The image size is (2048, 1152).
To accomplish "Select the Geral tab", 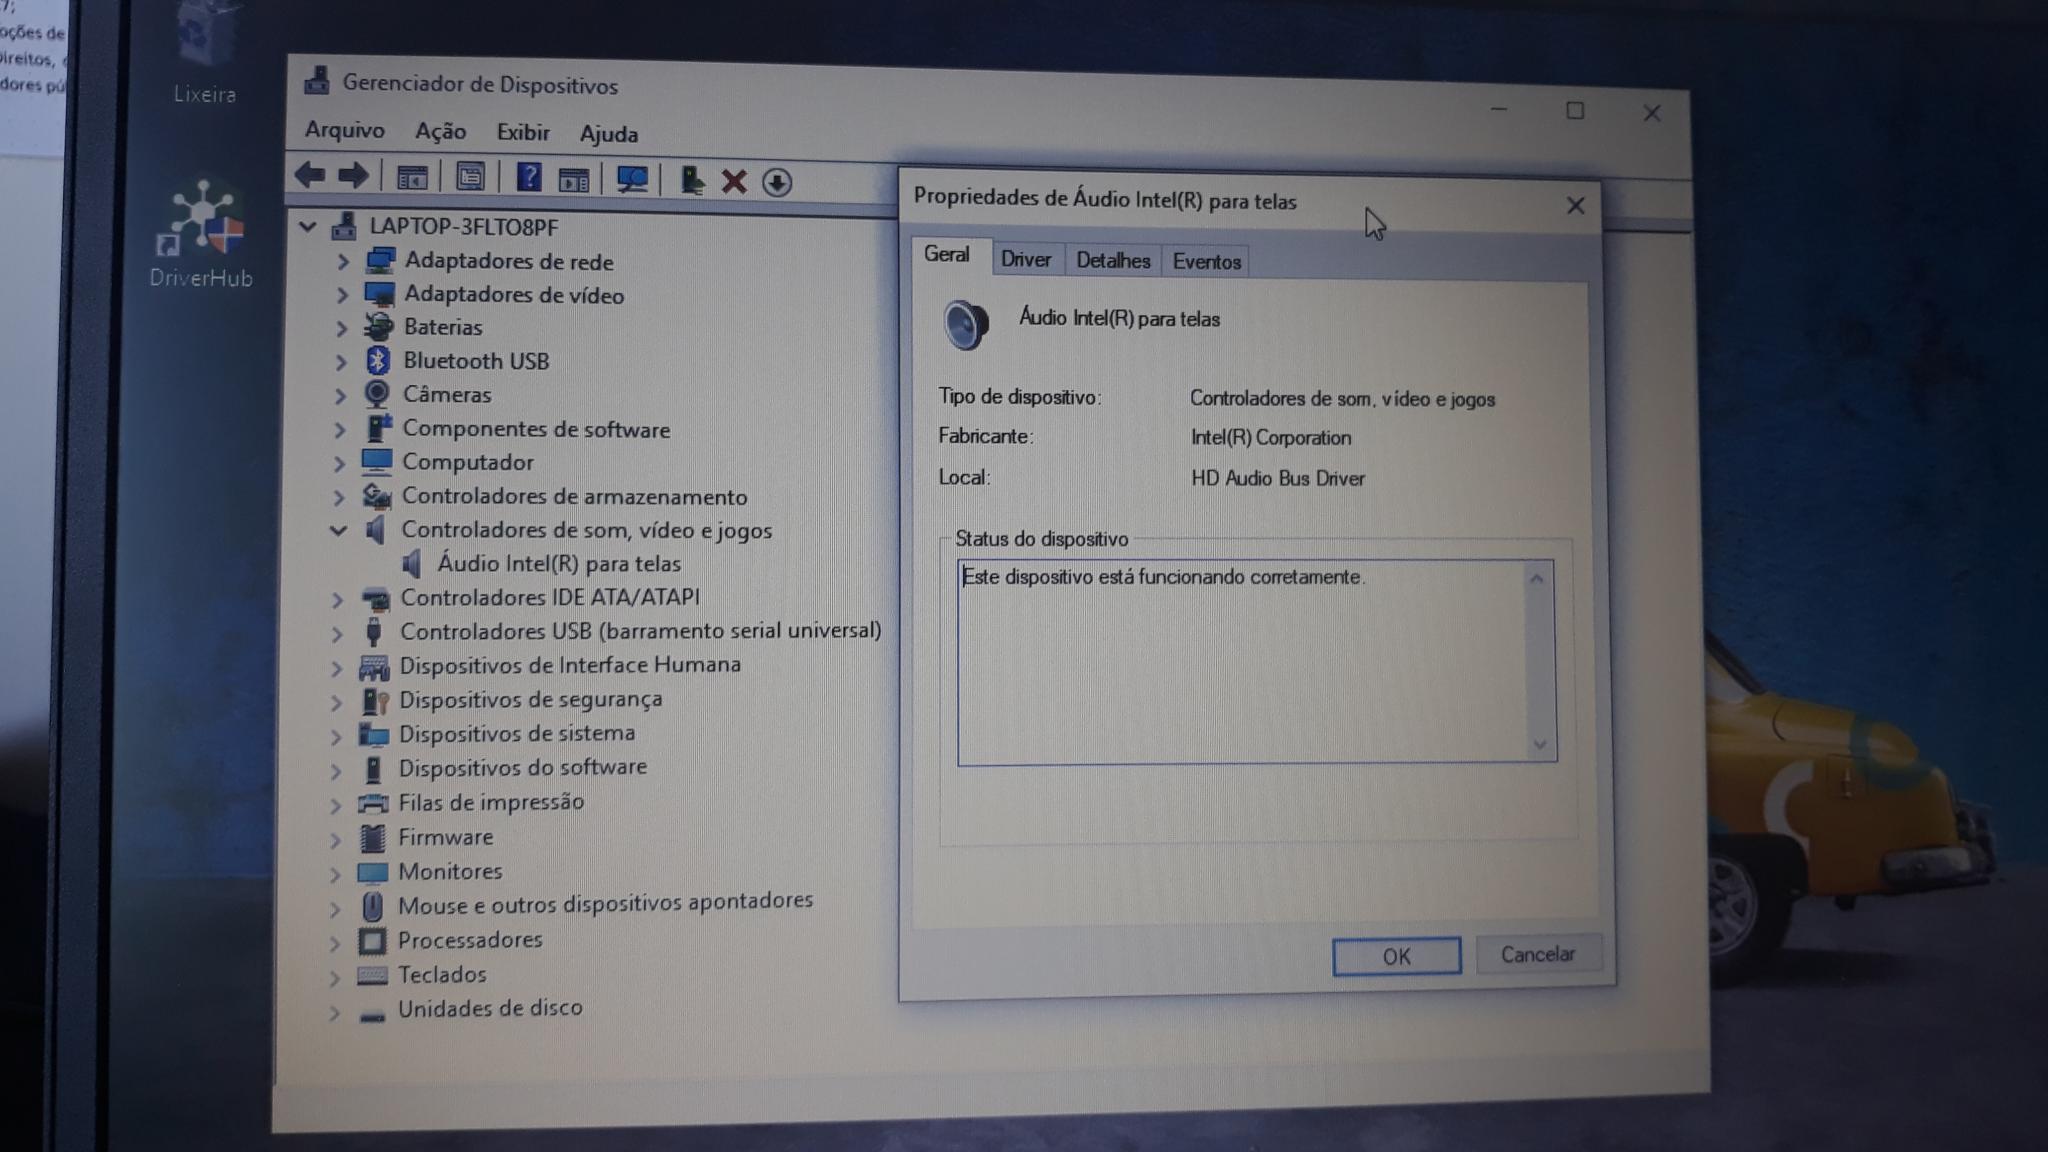I will (x=946, y=255).
